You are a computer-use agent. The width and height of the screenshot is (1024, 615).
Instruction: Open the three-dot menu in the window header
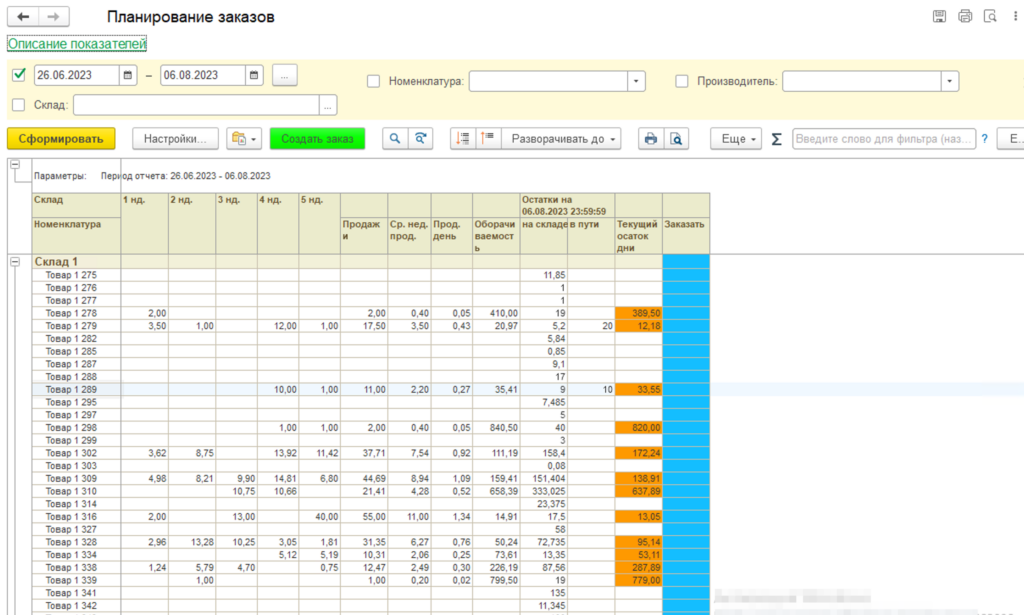click(1016, 16)
